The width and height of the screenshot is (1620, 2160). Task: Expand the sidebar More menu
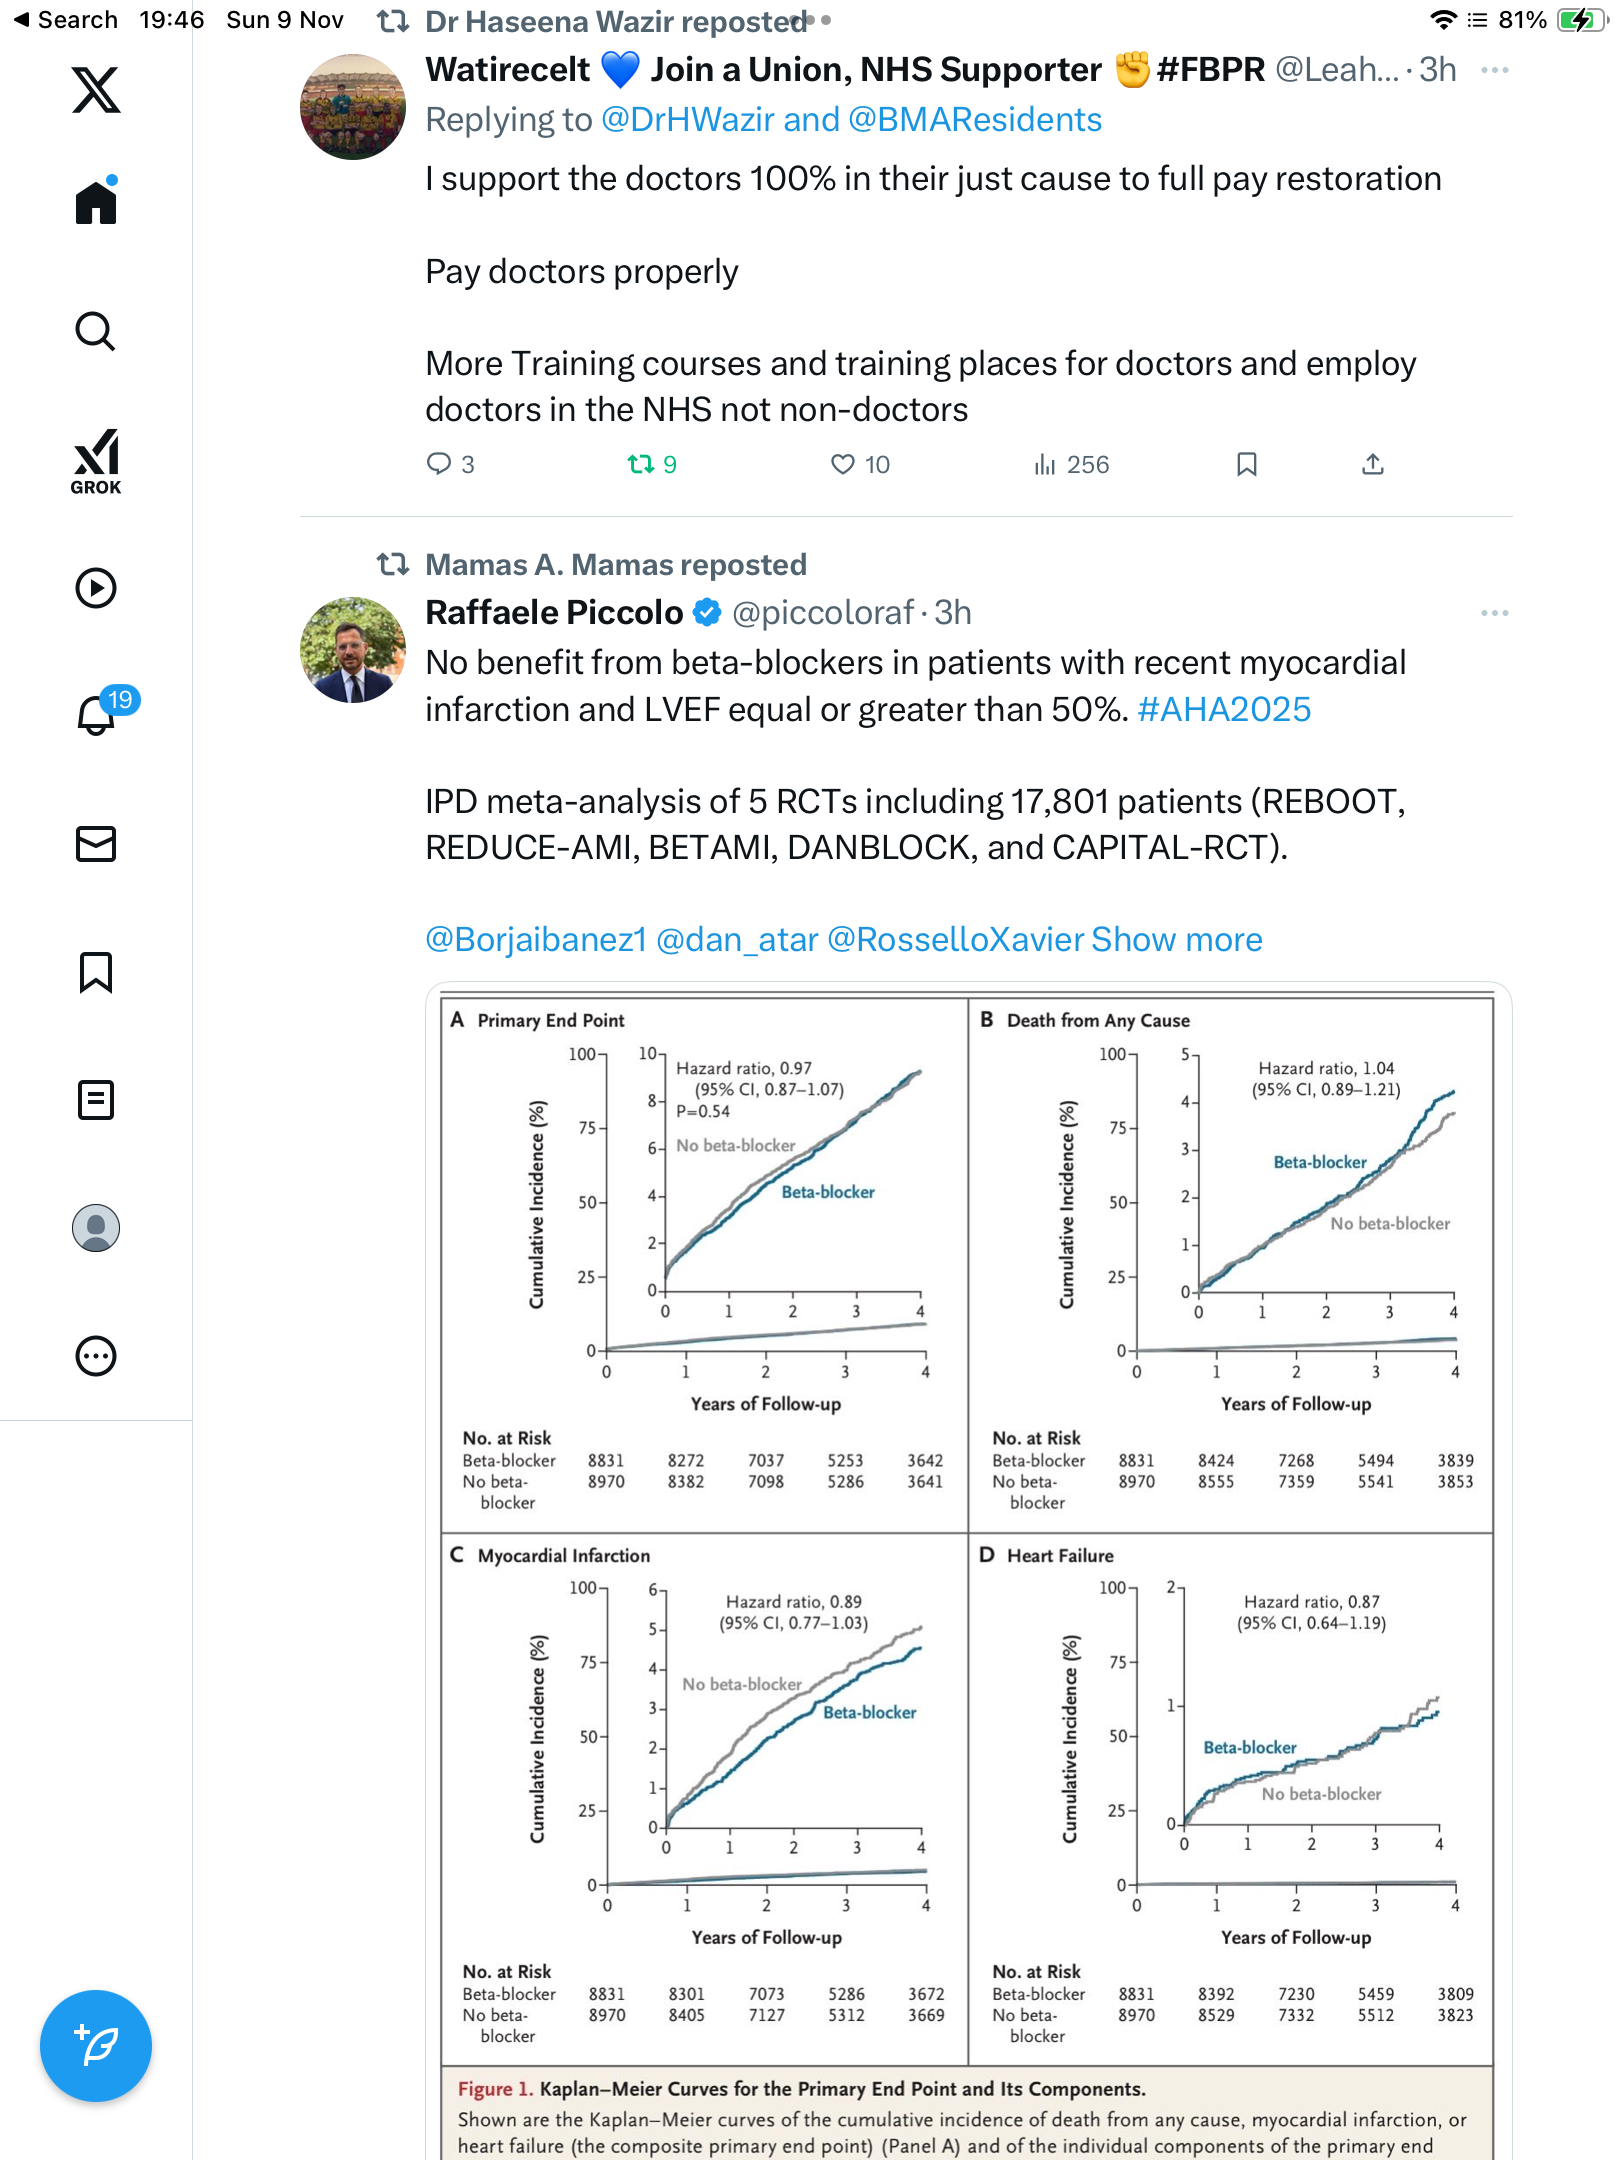pos(96,1356)
